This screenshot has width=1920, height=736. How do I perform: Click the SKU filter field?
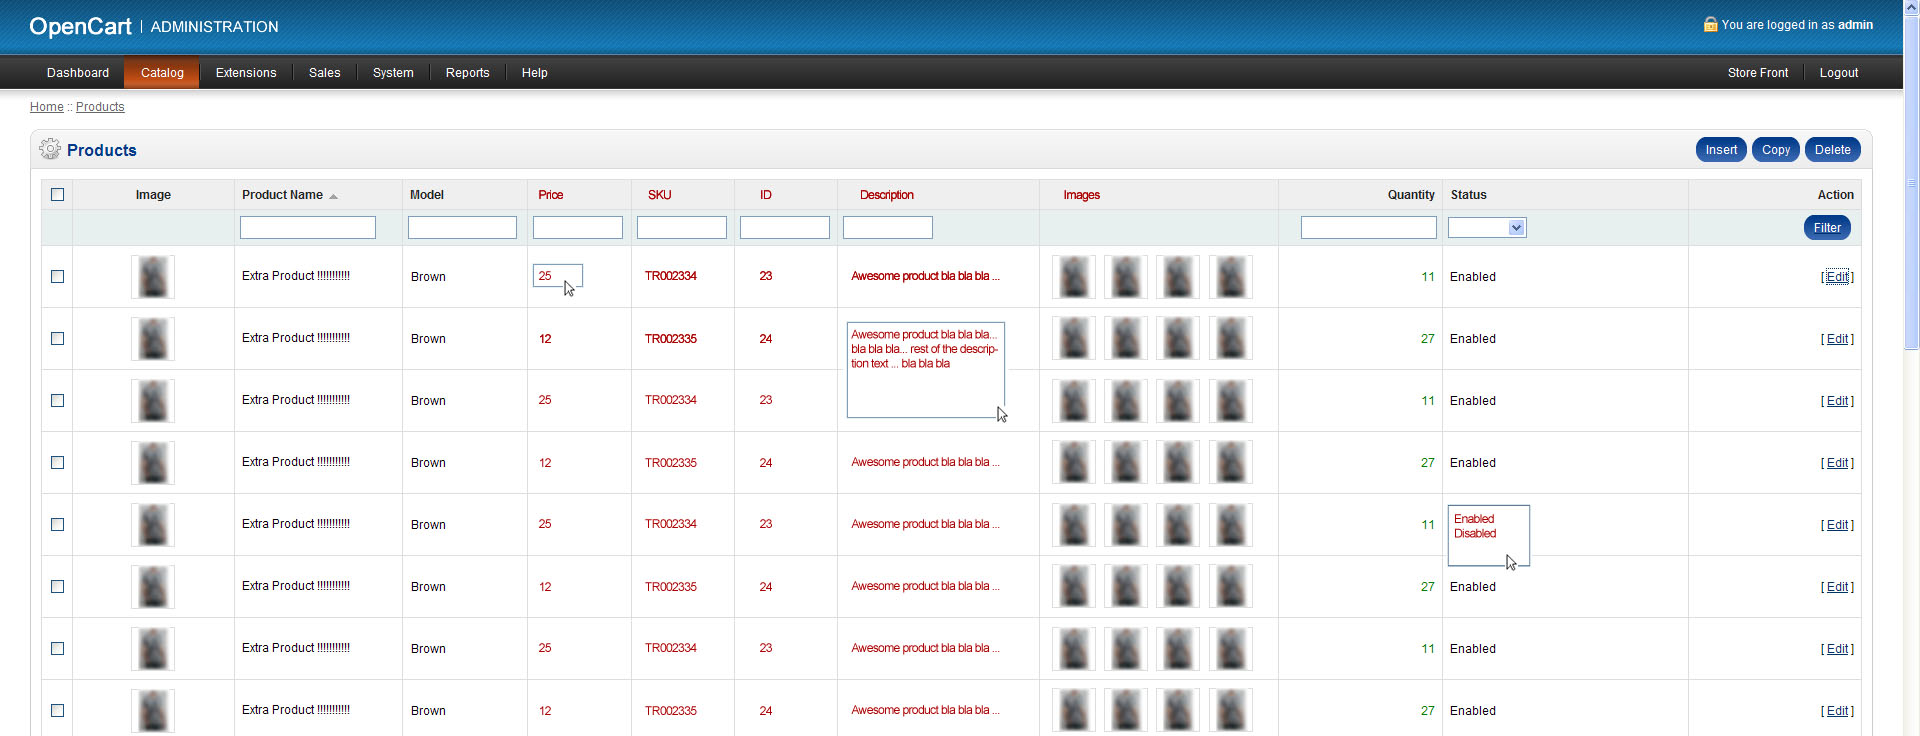pyautogui.click(x=682, y=228)
